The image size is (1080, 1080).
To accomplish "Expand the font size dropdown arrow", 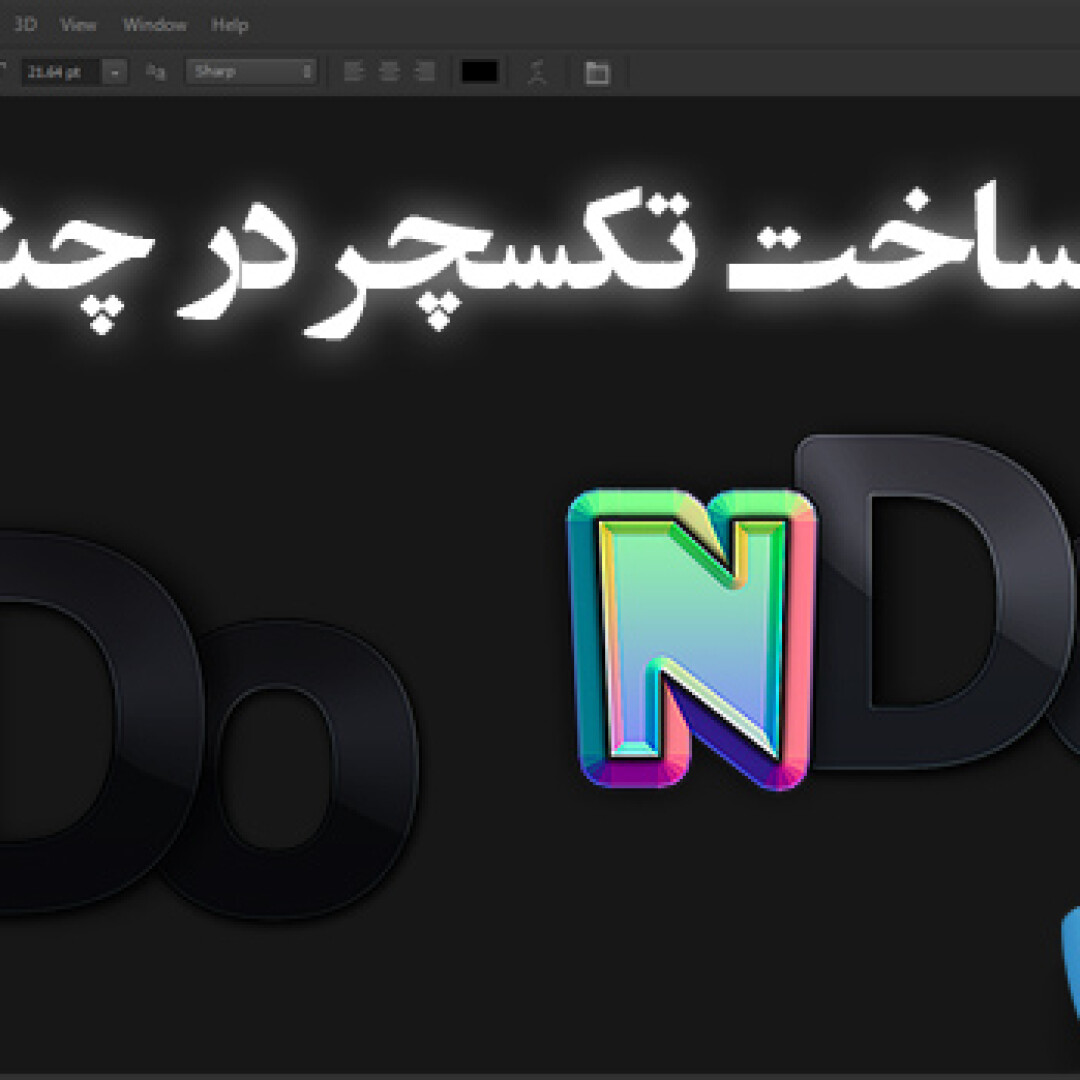I will click(116, 72).
